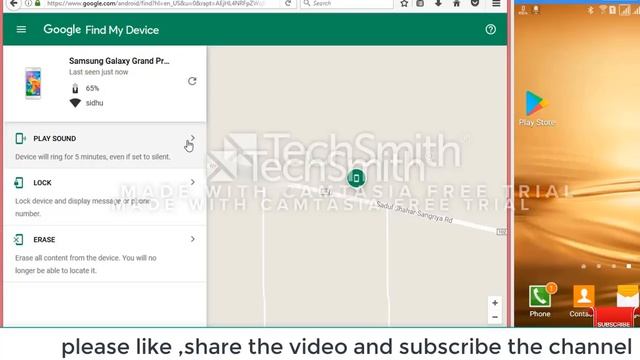Screen dimensions: 640x360
Task: Open the Phone app on phone screen
Action: tap(540, 301)
